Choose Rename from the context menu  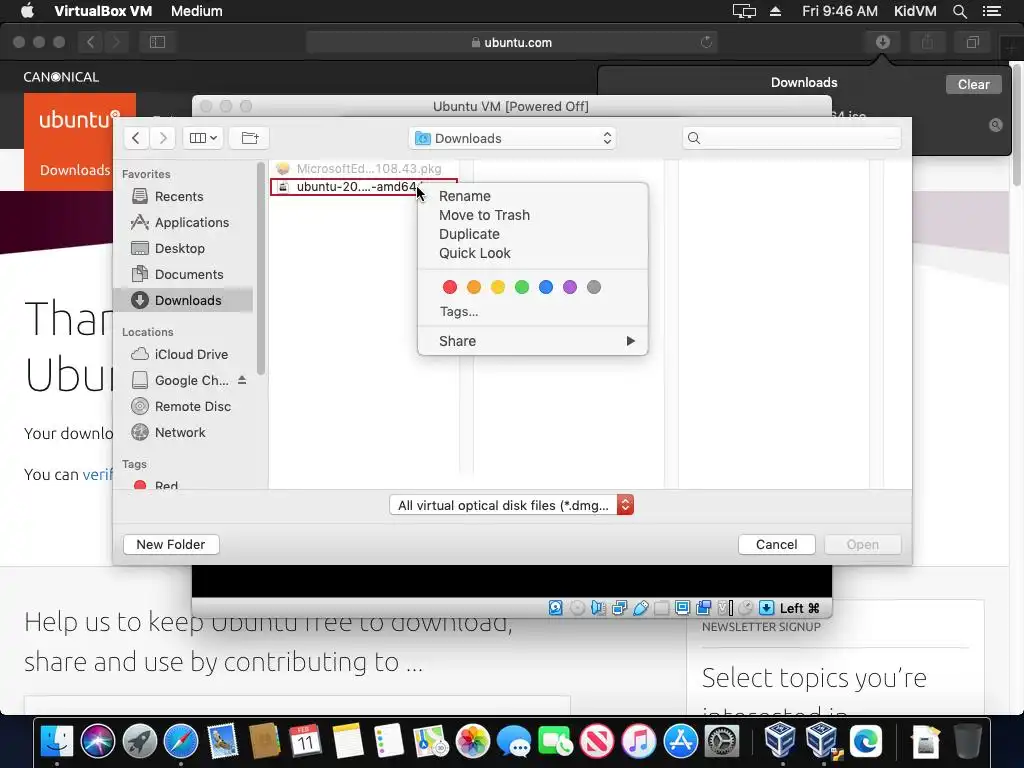pos(464,196)
